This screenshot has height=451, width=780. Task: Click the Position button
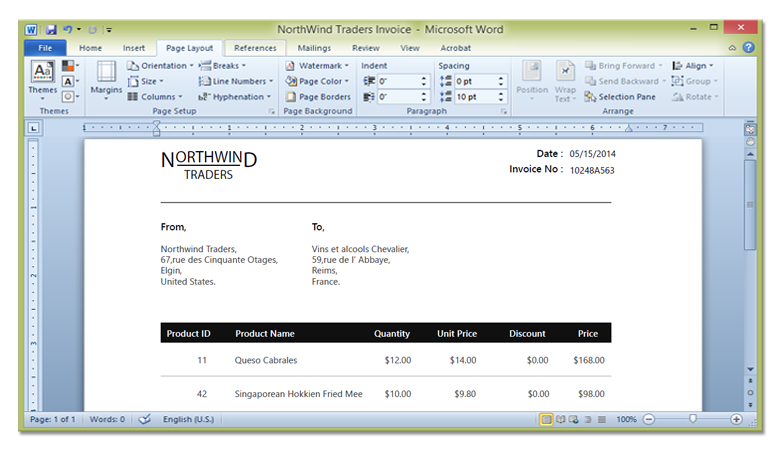pyautogui.click(x=532, y=81)
